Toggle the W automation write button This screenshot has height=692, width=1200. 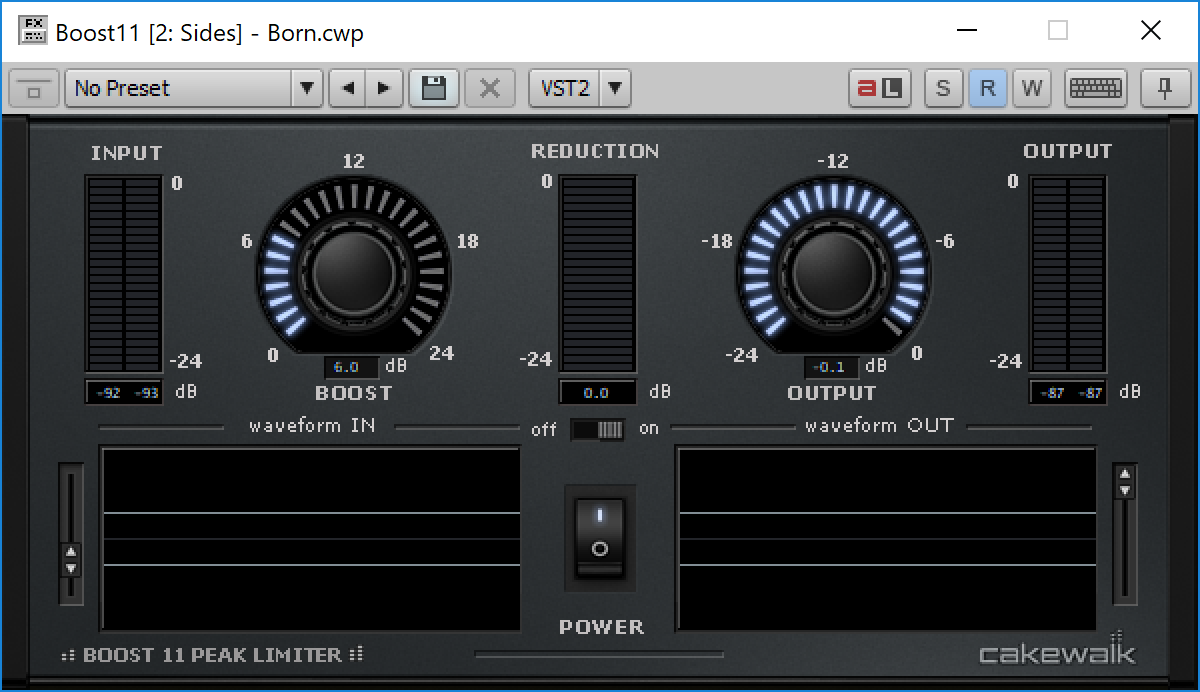[1031, 88]
